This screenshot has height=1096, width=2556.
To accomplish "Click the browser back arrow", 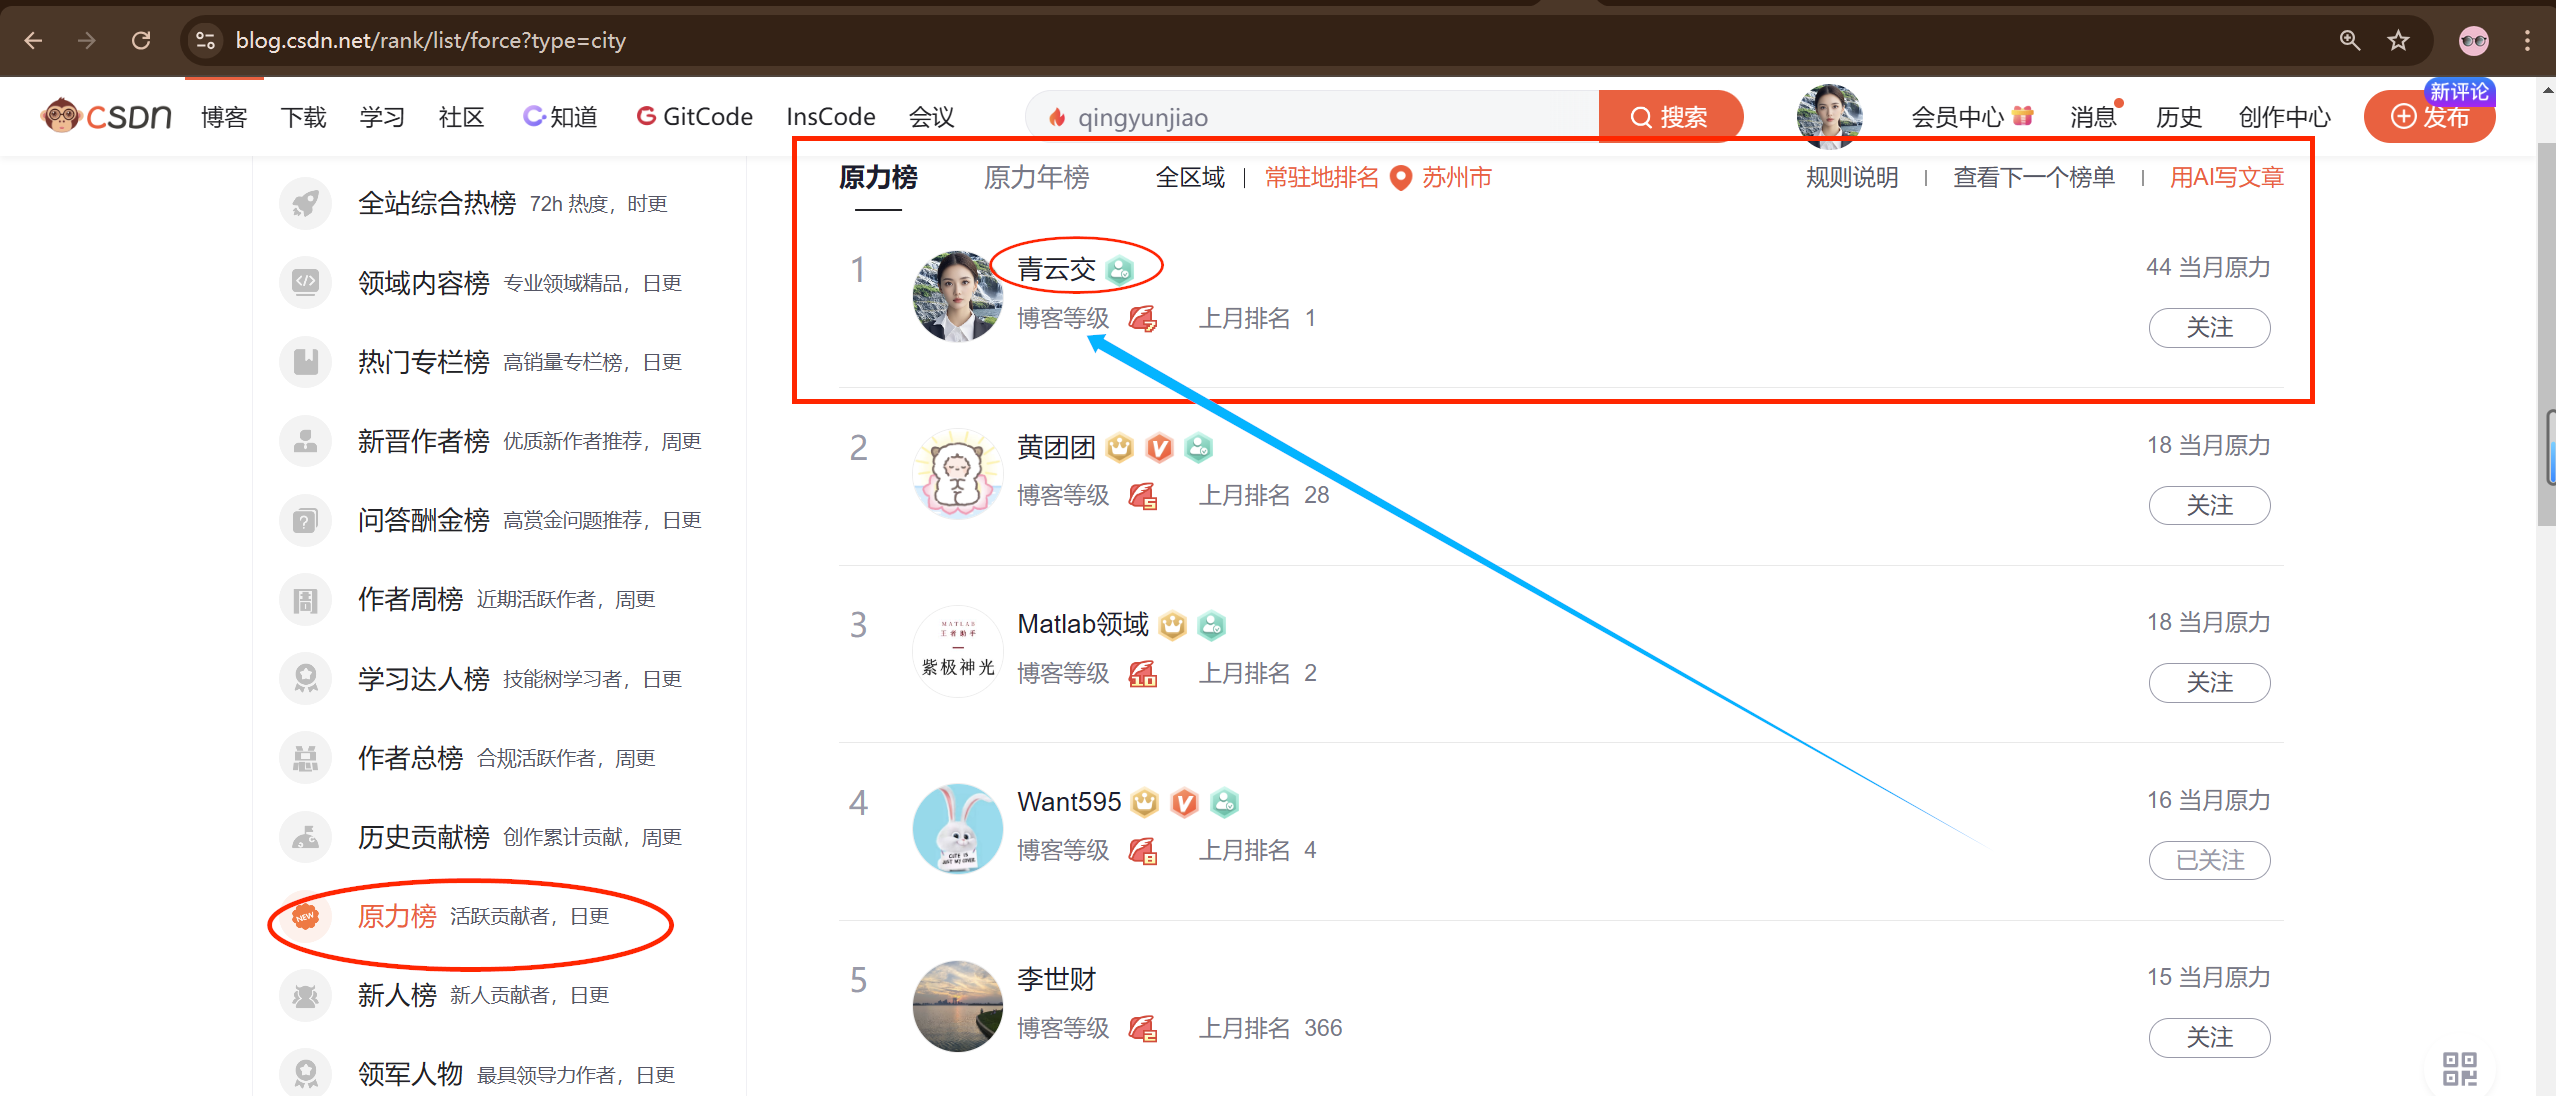I will coord(33,40).
